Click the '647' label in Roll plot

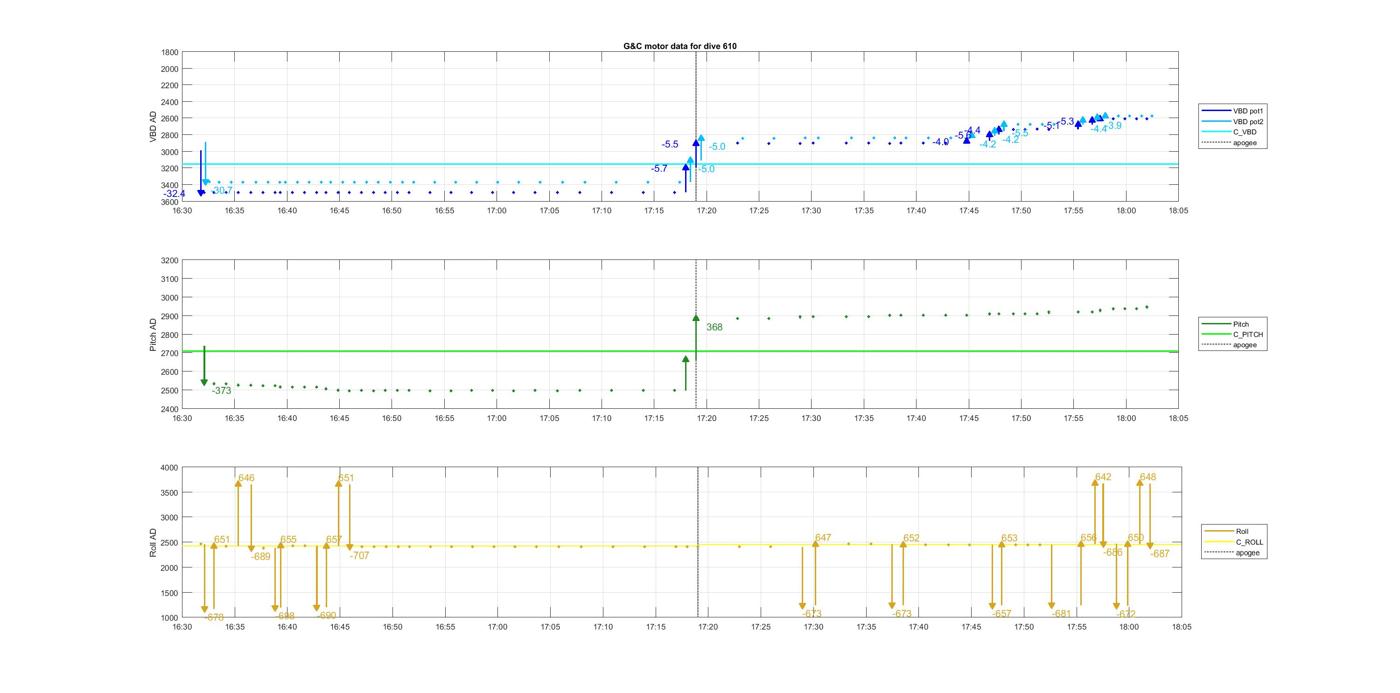[x=823, y=538]
